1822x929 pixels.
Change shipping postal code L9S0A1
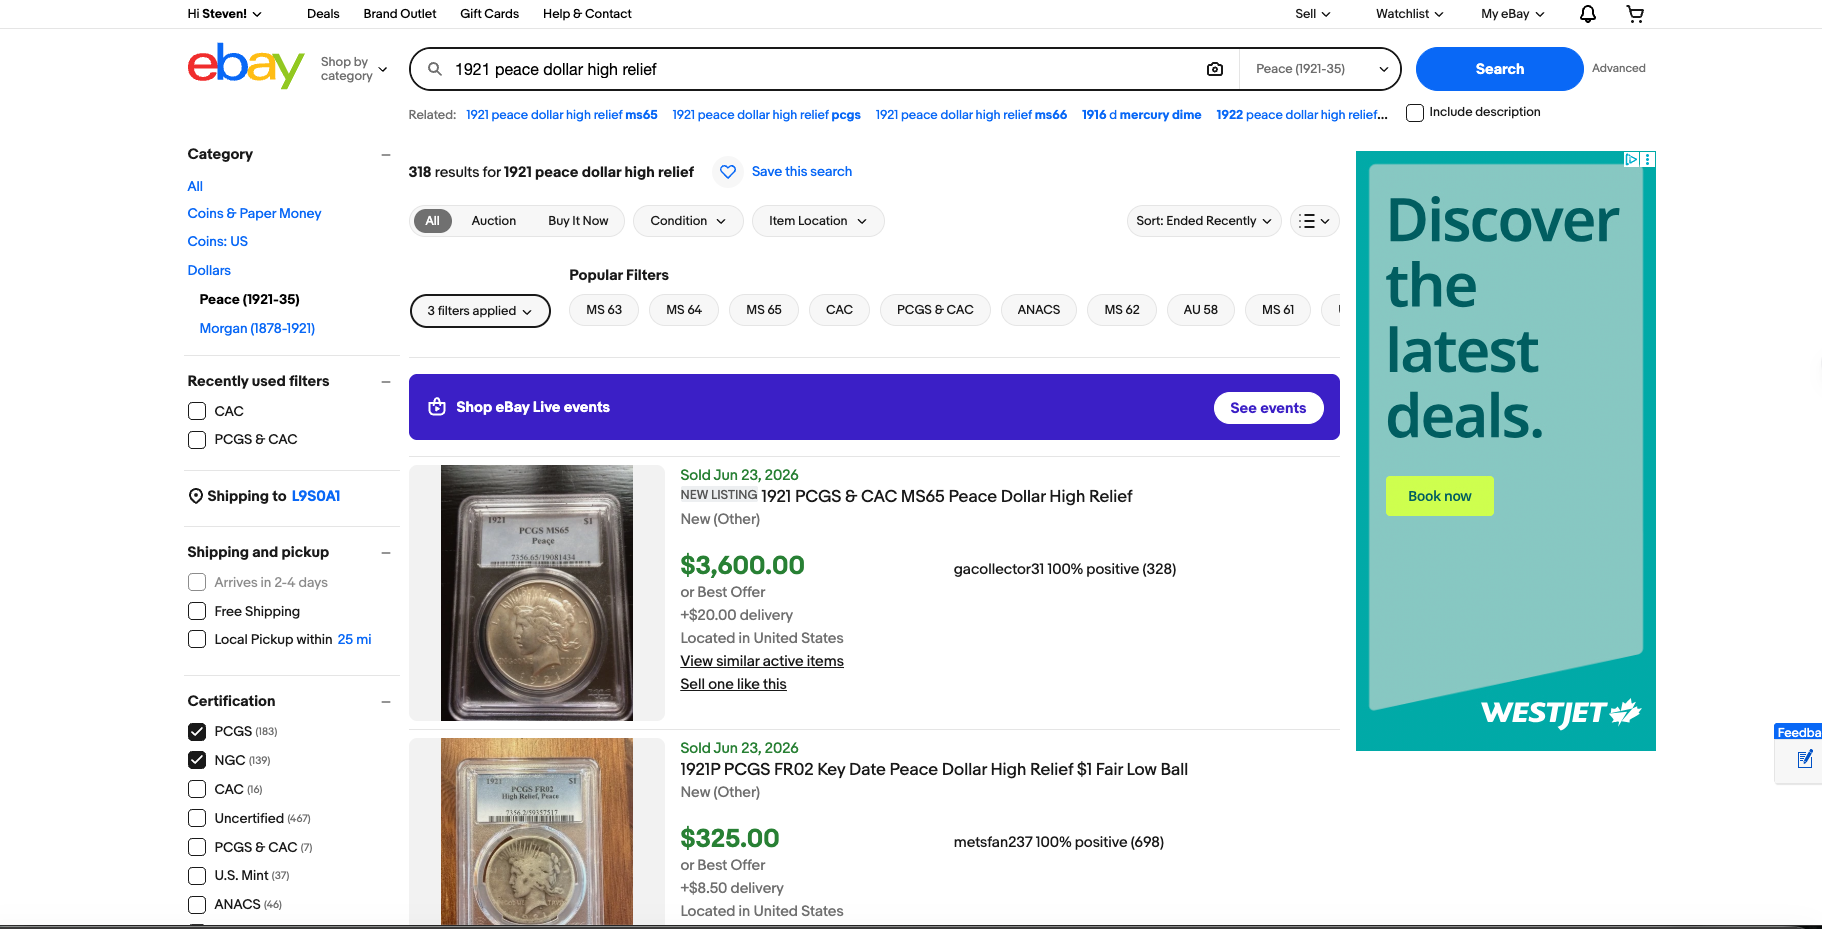point(316,496)
